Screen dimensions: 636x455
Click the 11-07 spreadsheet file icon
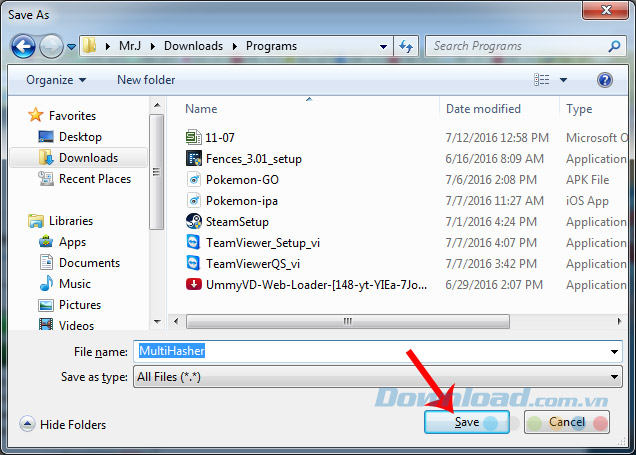tap(193, 137)
